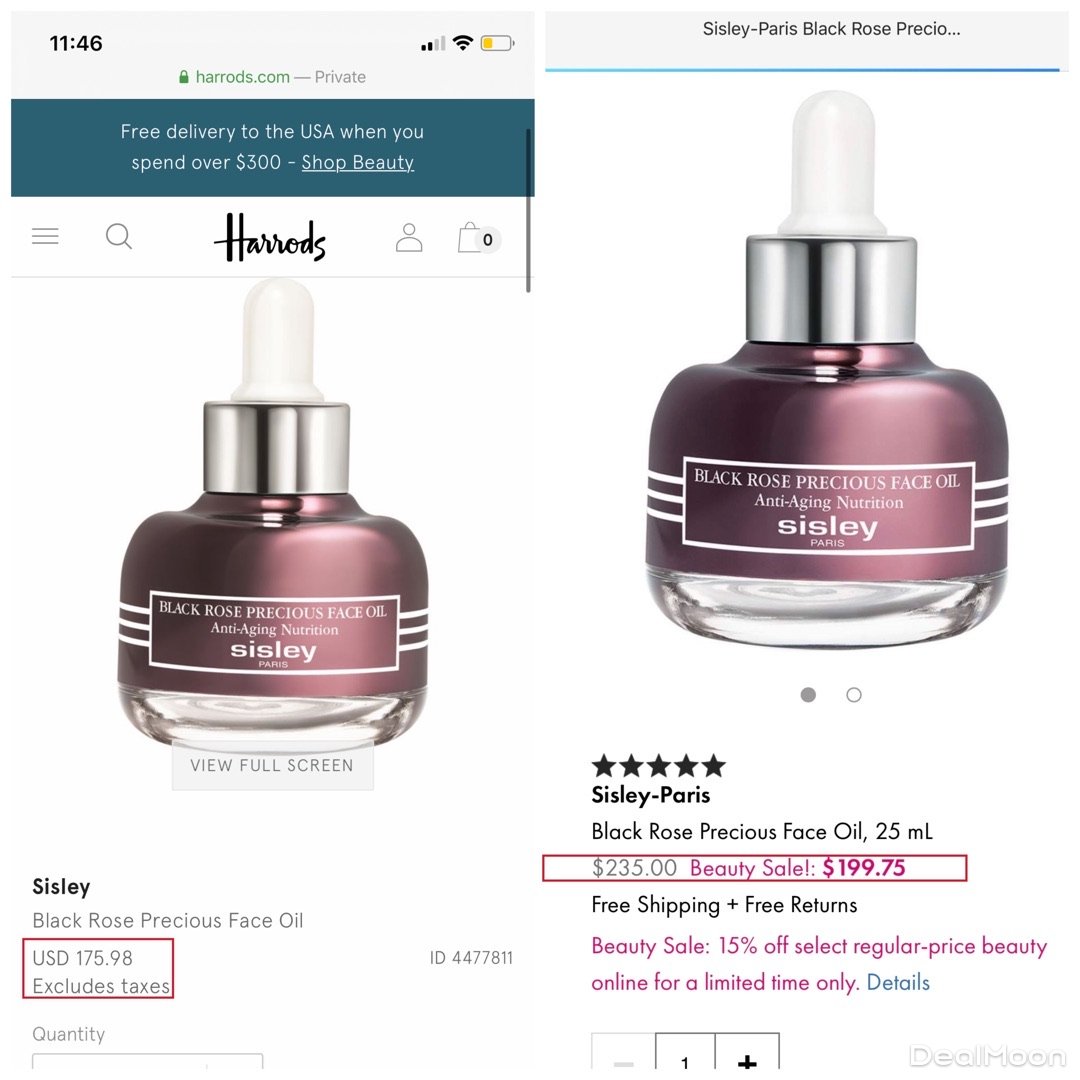Open the account profile icon

(408, 237)
